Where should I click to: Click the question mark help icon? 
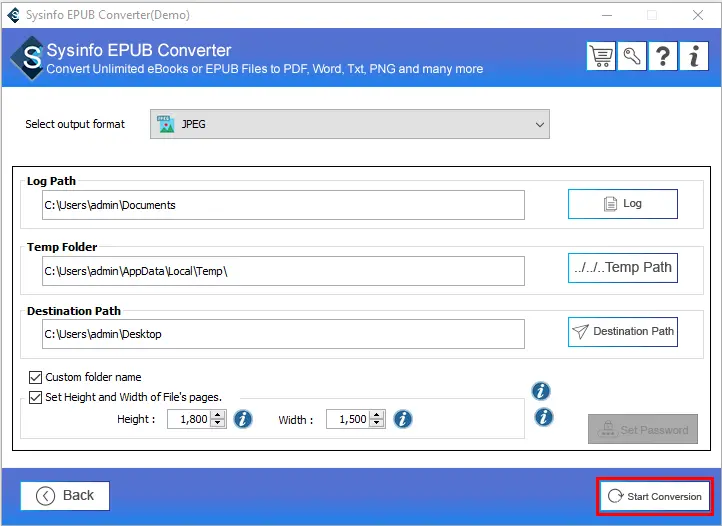pyautogui.click(x=663, y=56)
